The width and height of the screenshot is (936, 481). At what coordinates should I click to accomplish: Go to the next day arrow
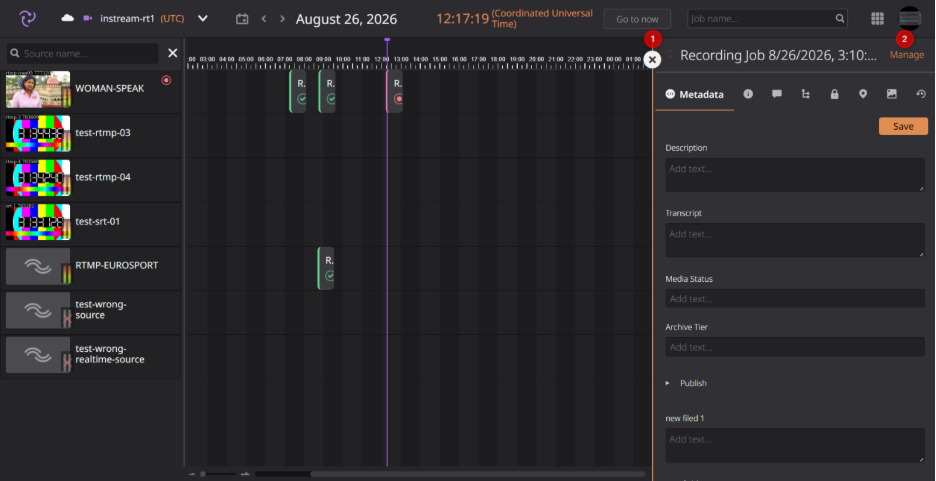[282, 18]
